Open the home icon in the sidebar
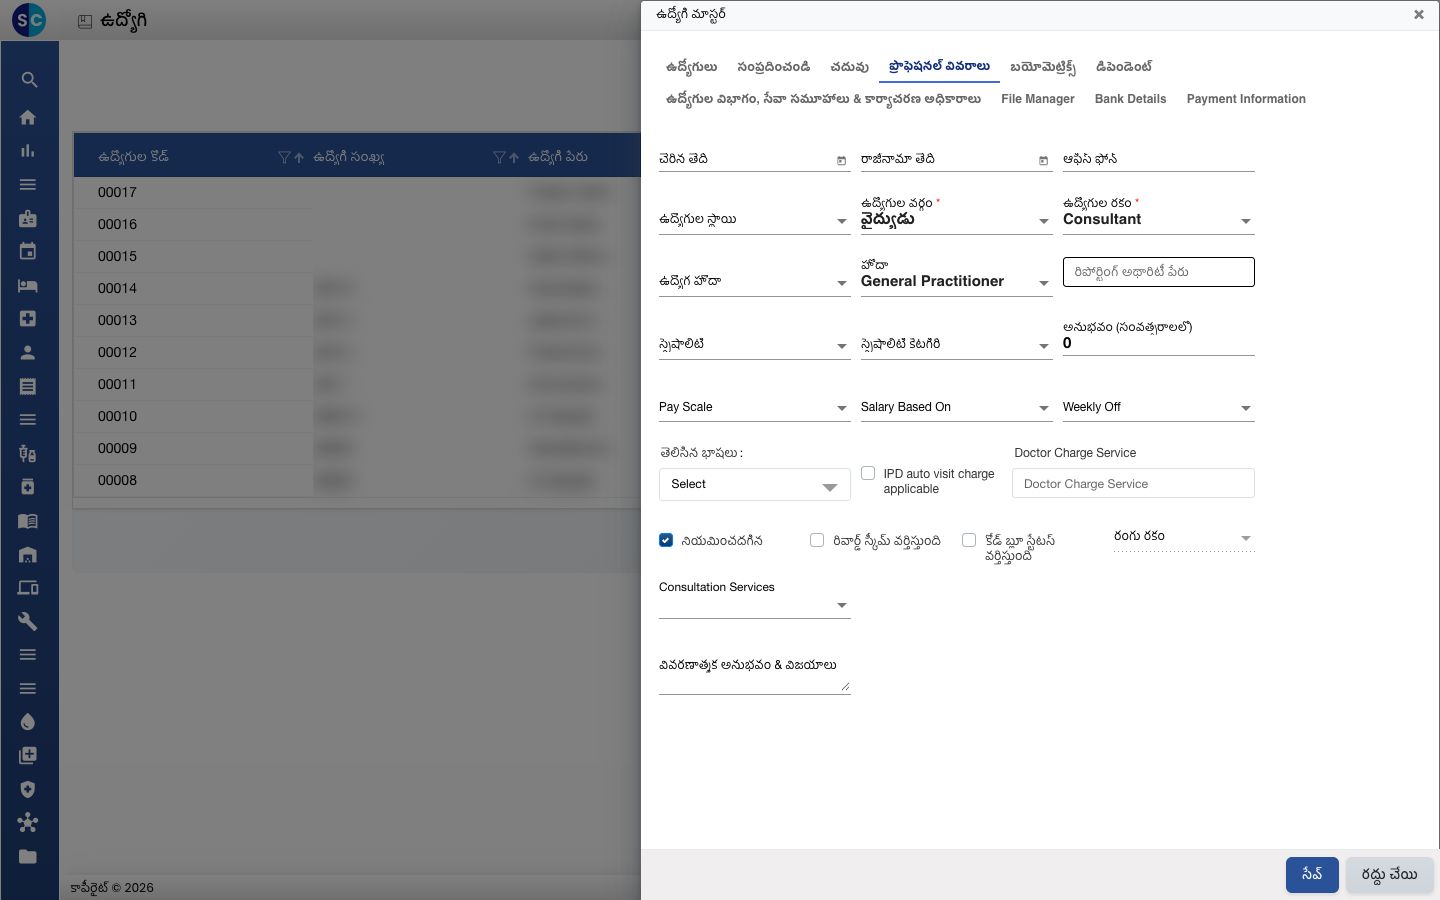This screenshot has width=1440, height=900. (28, 117)
